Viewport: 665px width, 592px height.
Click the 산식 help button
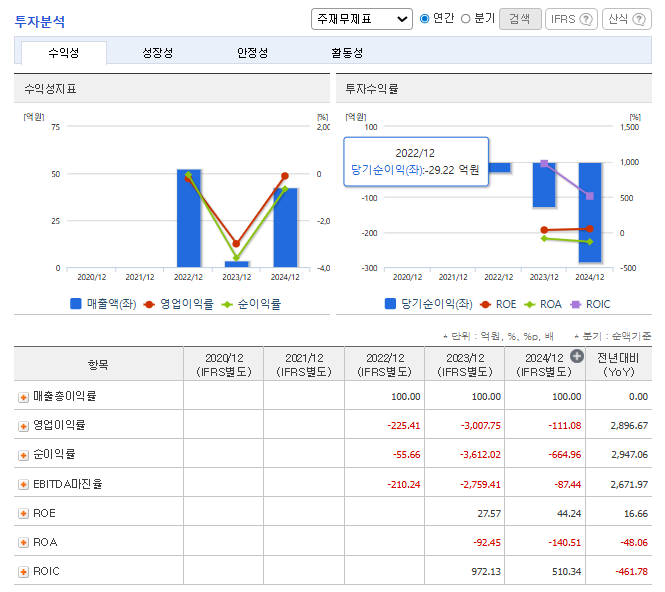pos(626,19)
